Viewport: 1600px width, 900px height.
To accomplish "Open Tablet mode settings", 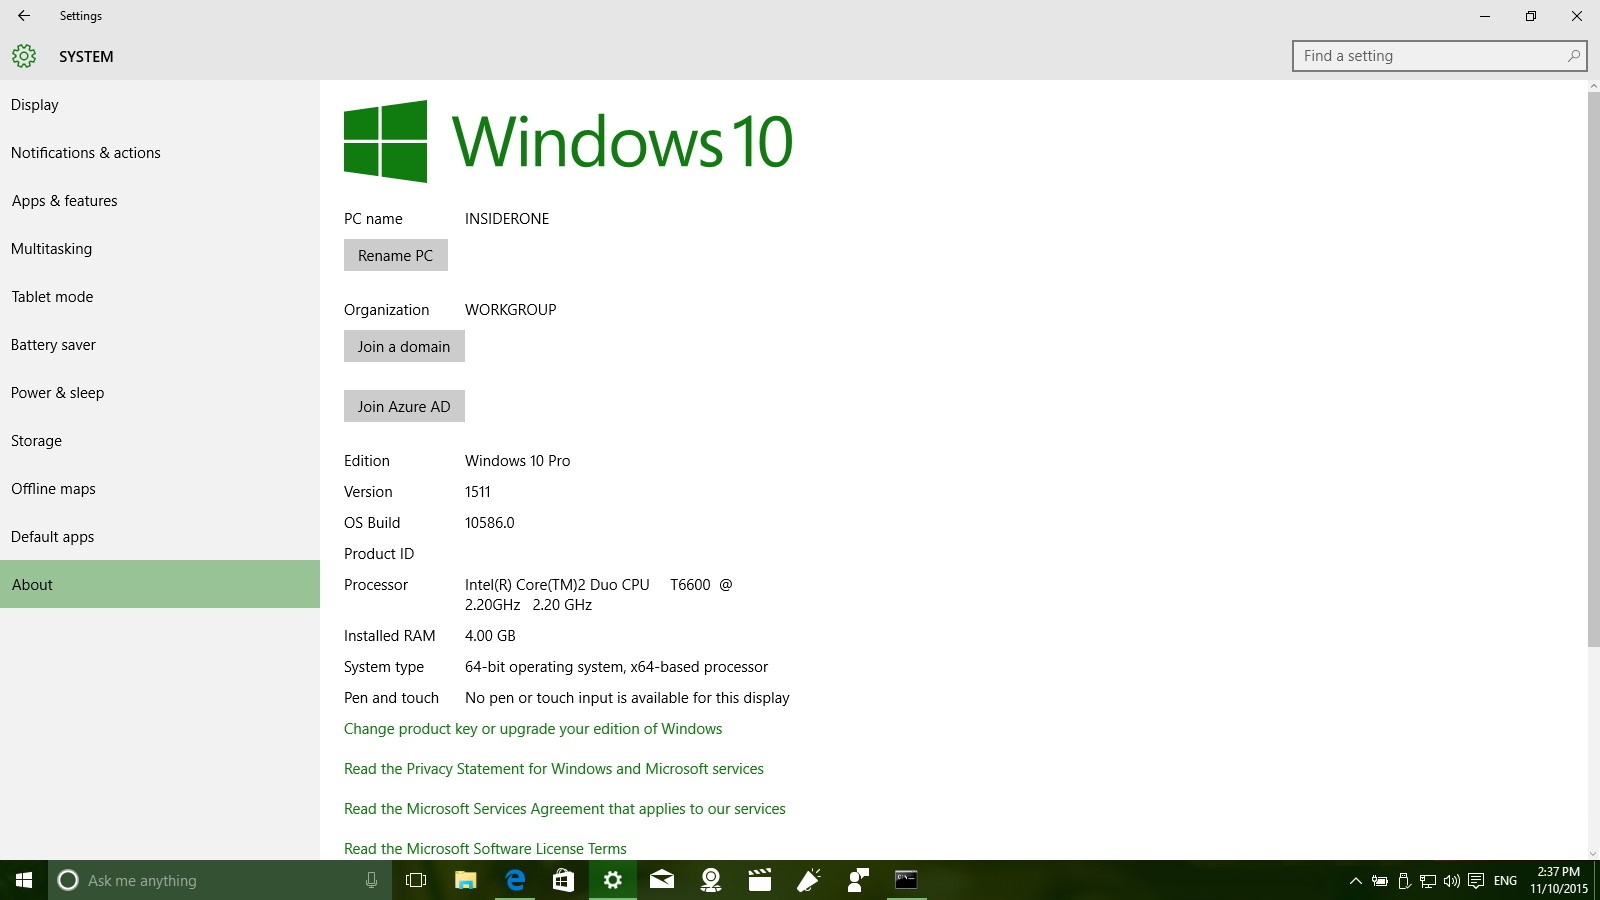I will [160, 297].
